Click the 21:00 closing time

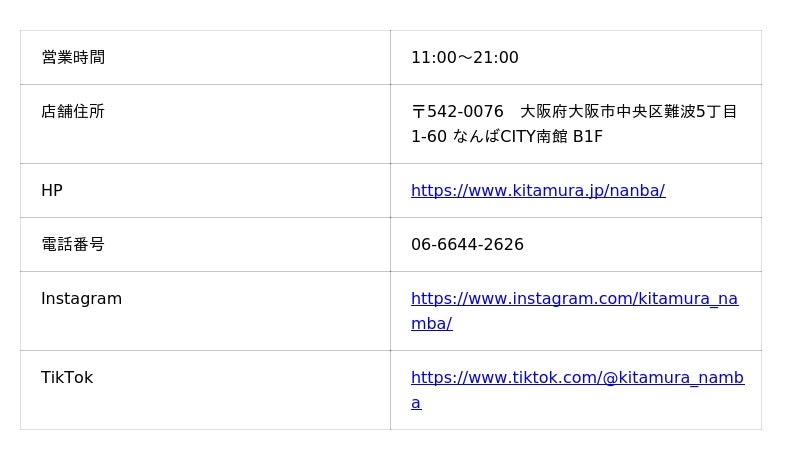[x=496, y=57]
